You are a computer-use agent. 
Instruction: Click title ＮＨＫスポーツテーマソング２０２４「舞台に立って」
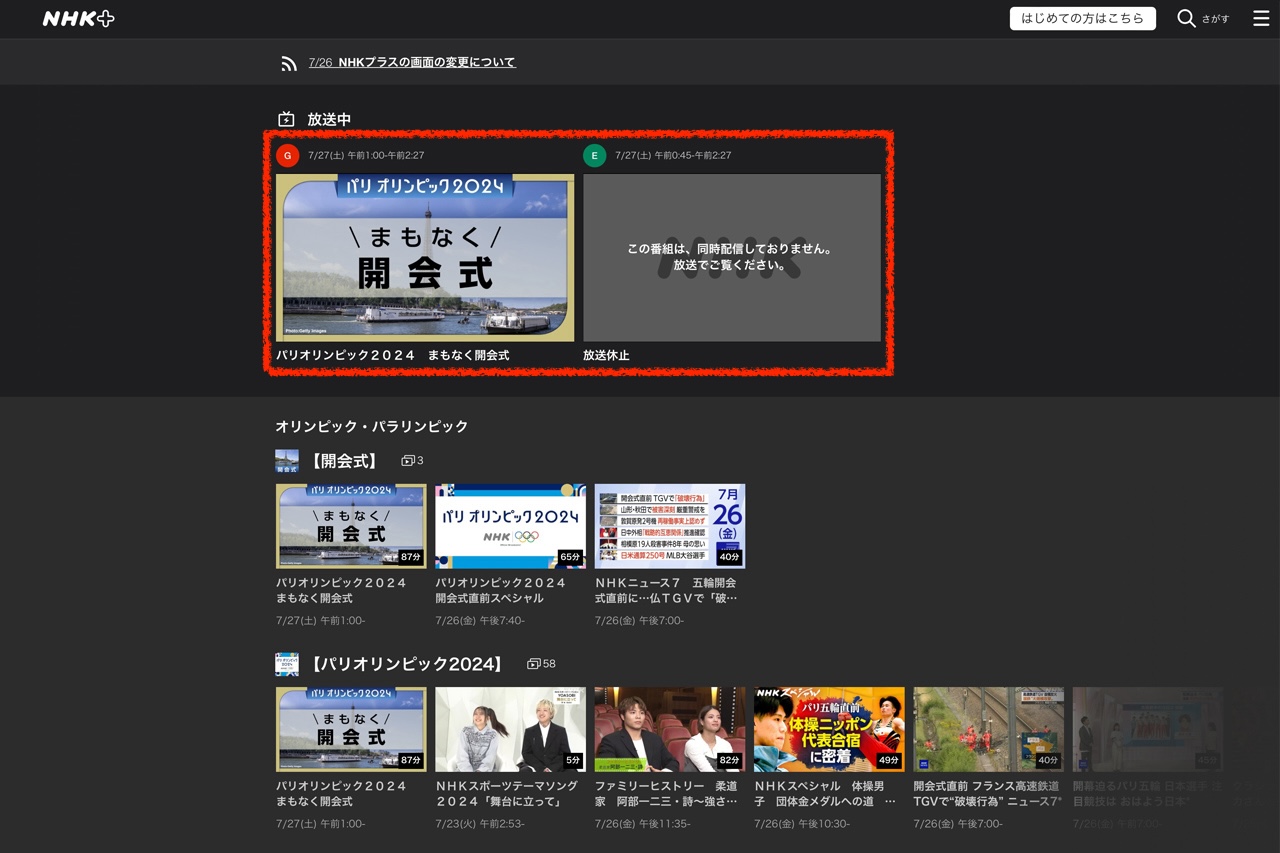pos(507,793)
